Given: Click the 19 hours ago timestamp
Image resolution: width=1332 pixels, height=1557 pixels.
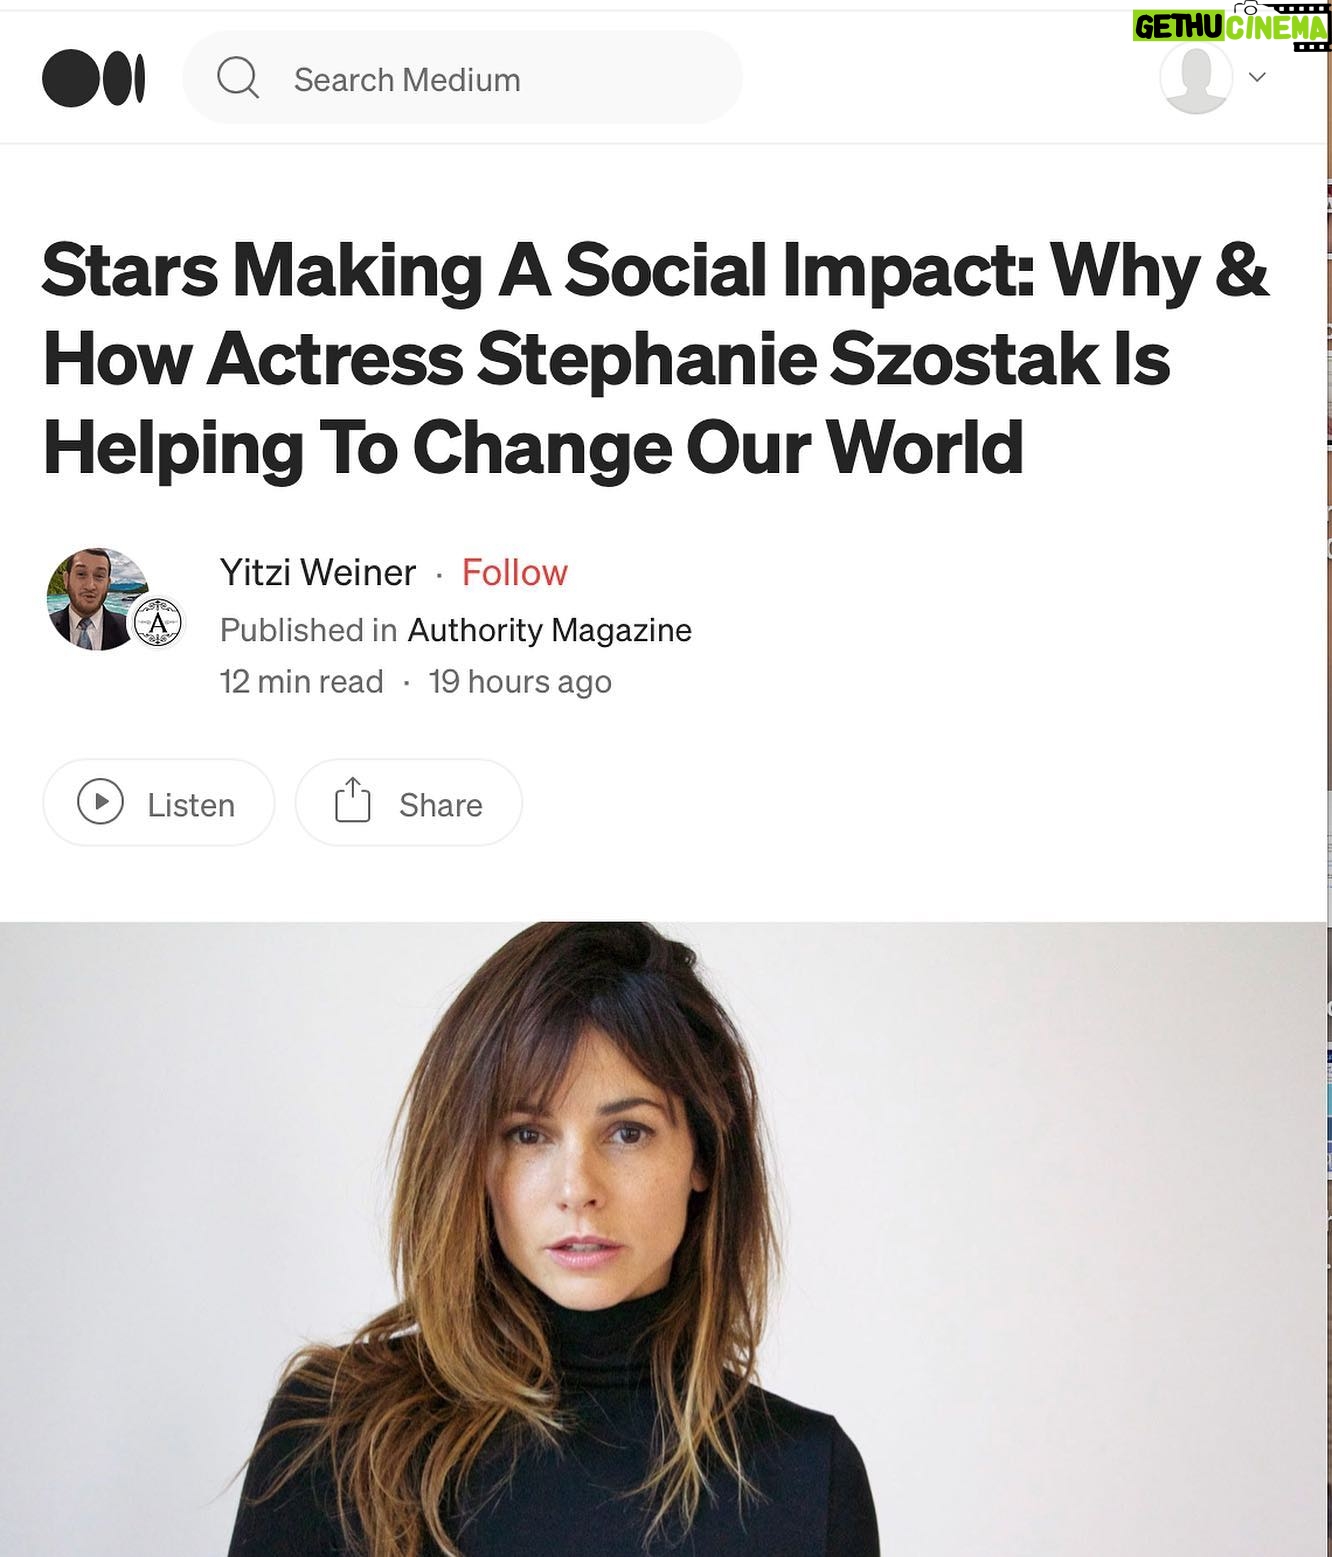Looking at the screenshot, I should (x=520, y=682).
